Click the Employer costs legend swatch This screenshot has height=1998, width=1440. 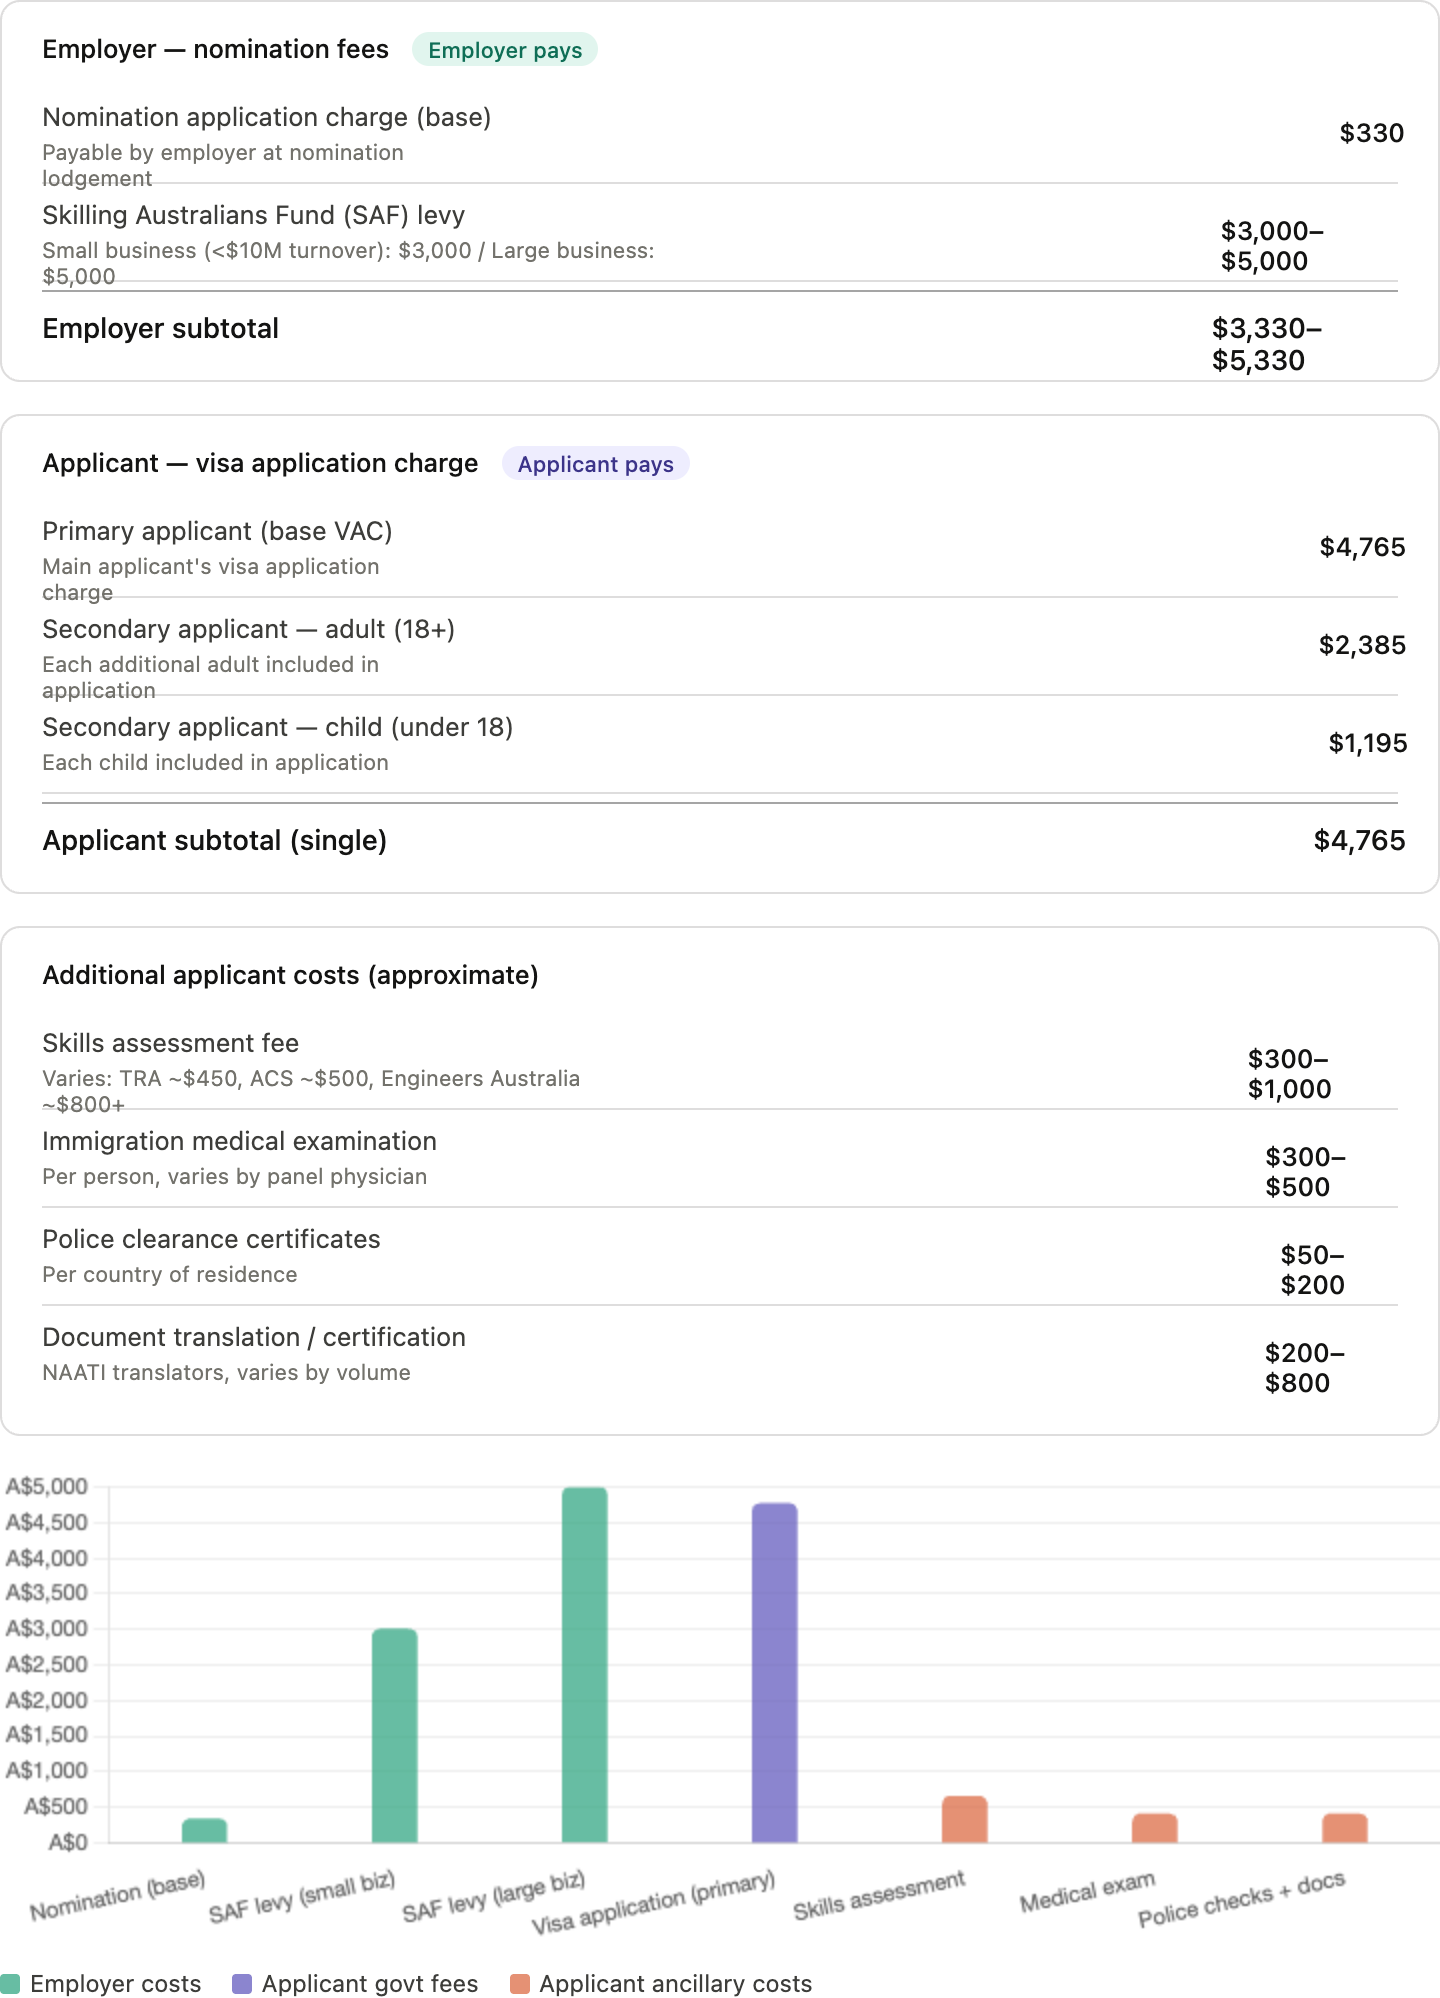[11, 1983]
